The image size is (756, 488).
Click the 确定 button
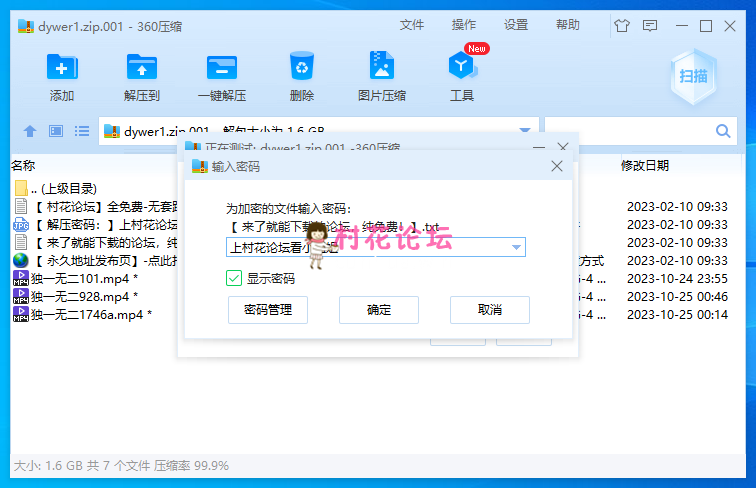pyautogui.click(x=379, y=310)
